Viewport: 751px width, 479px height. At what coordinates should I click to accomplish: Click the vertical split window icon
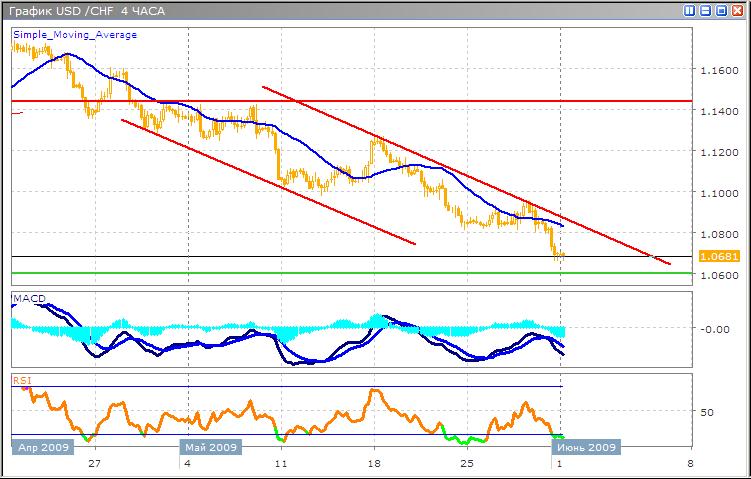690,10
